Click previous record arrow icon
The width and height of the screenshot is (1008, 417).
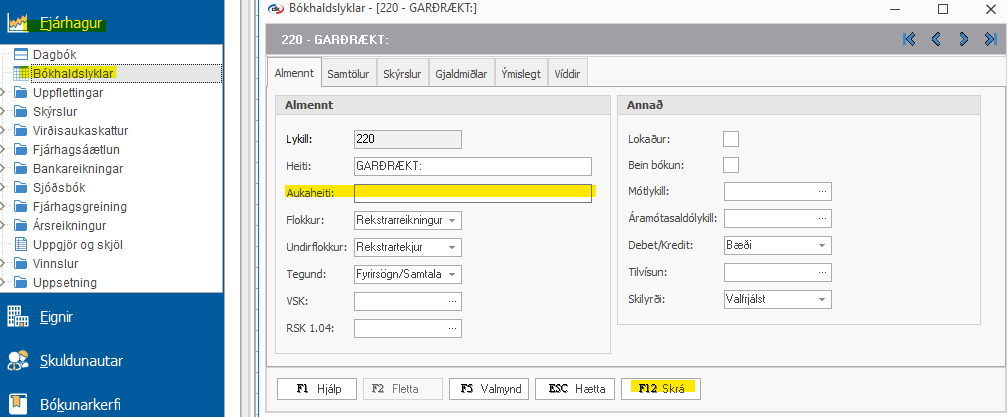pos(936,39)
